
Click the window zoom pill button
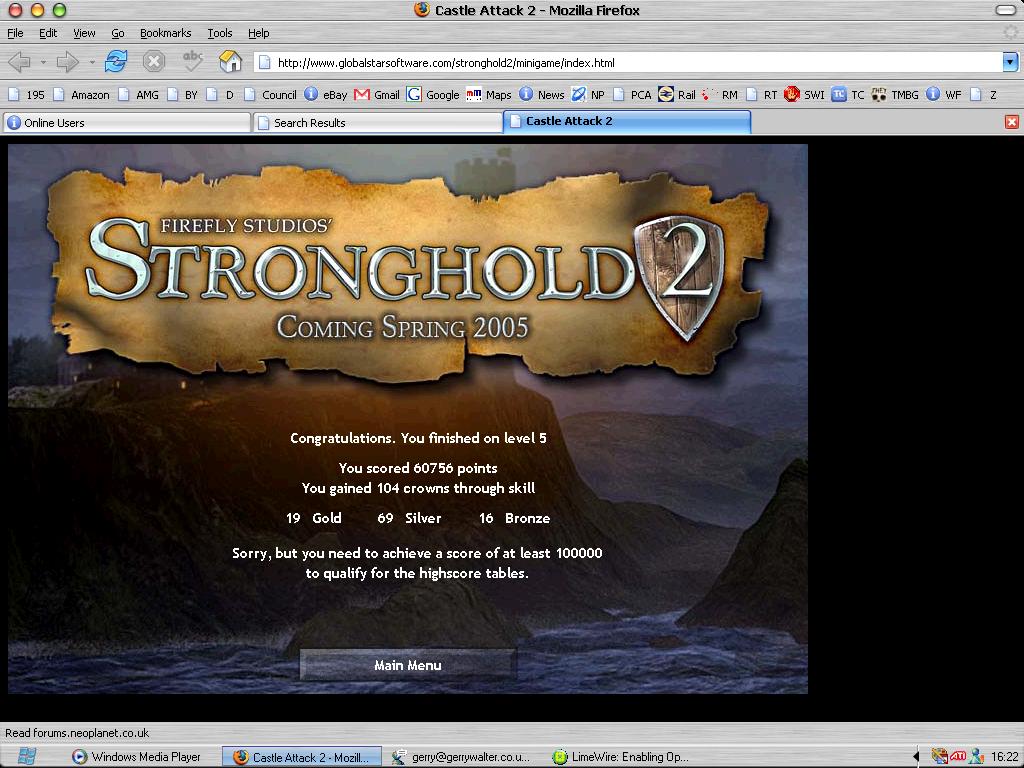(x=1006, y=10)
